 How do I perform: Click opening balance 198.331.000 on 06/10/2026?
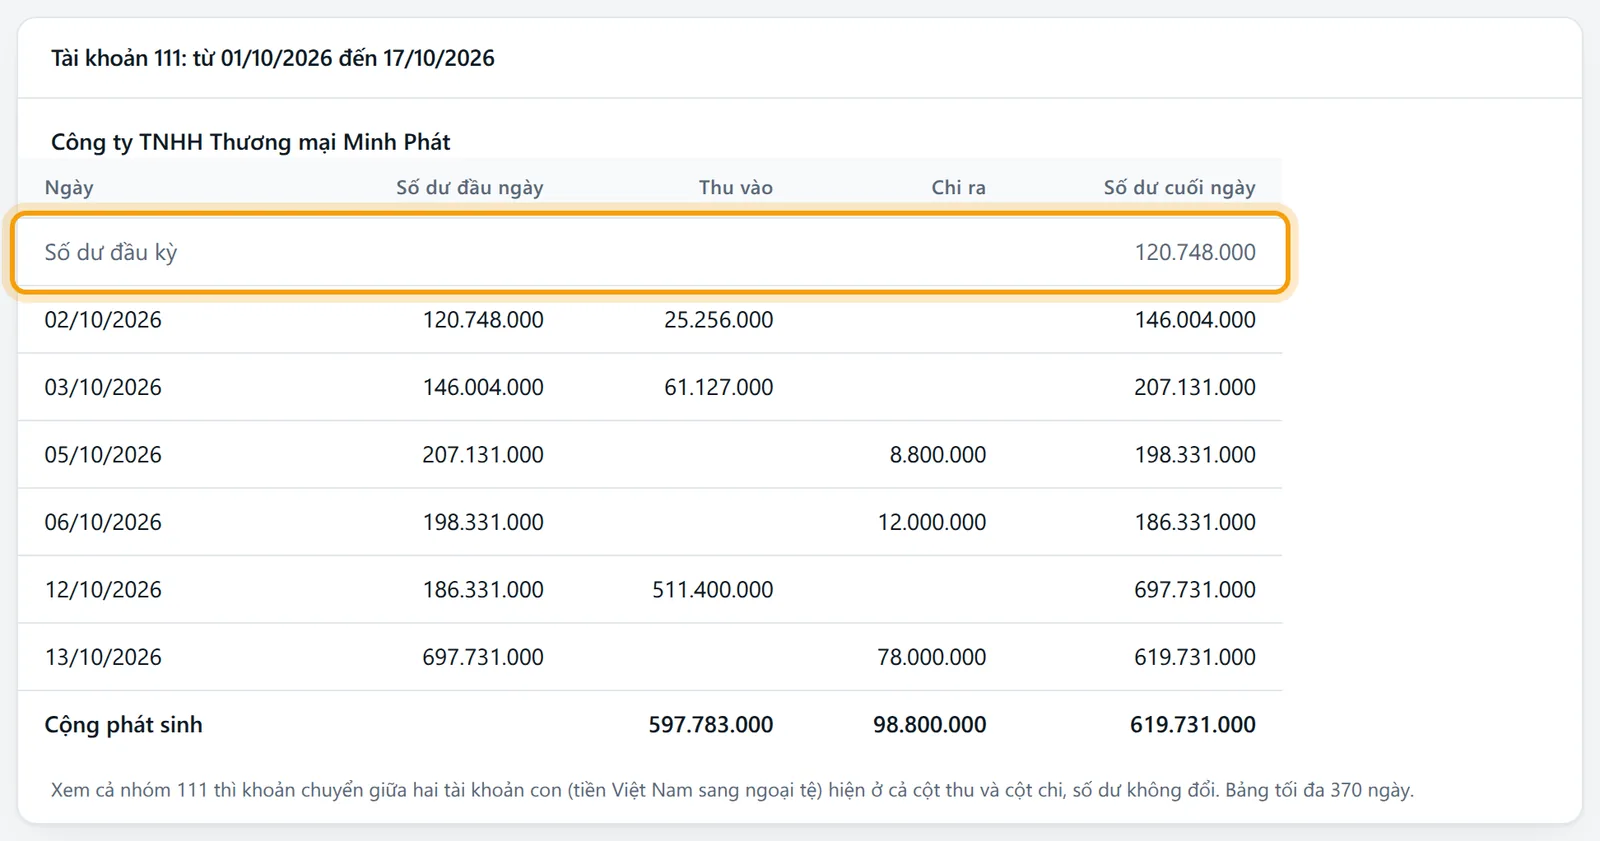(483, 522)
